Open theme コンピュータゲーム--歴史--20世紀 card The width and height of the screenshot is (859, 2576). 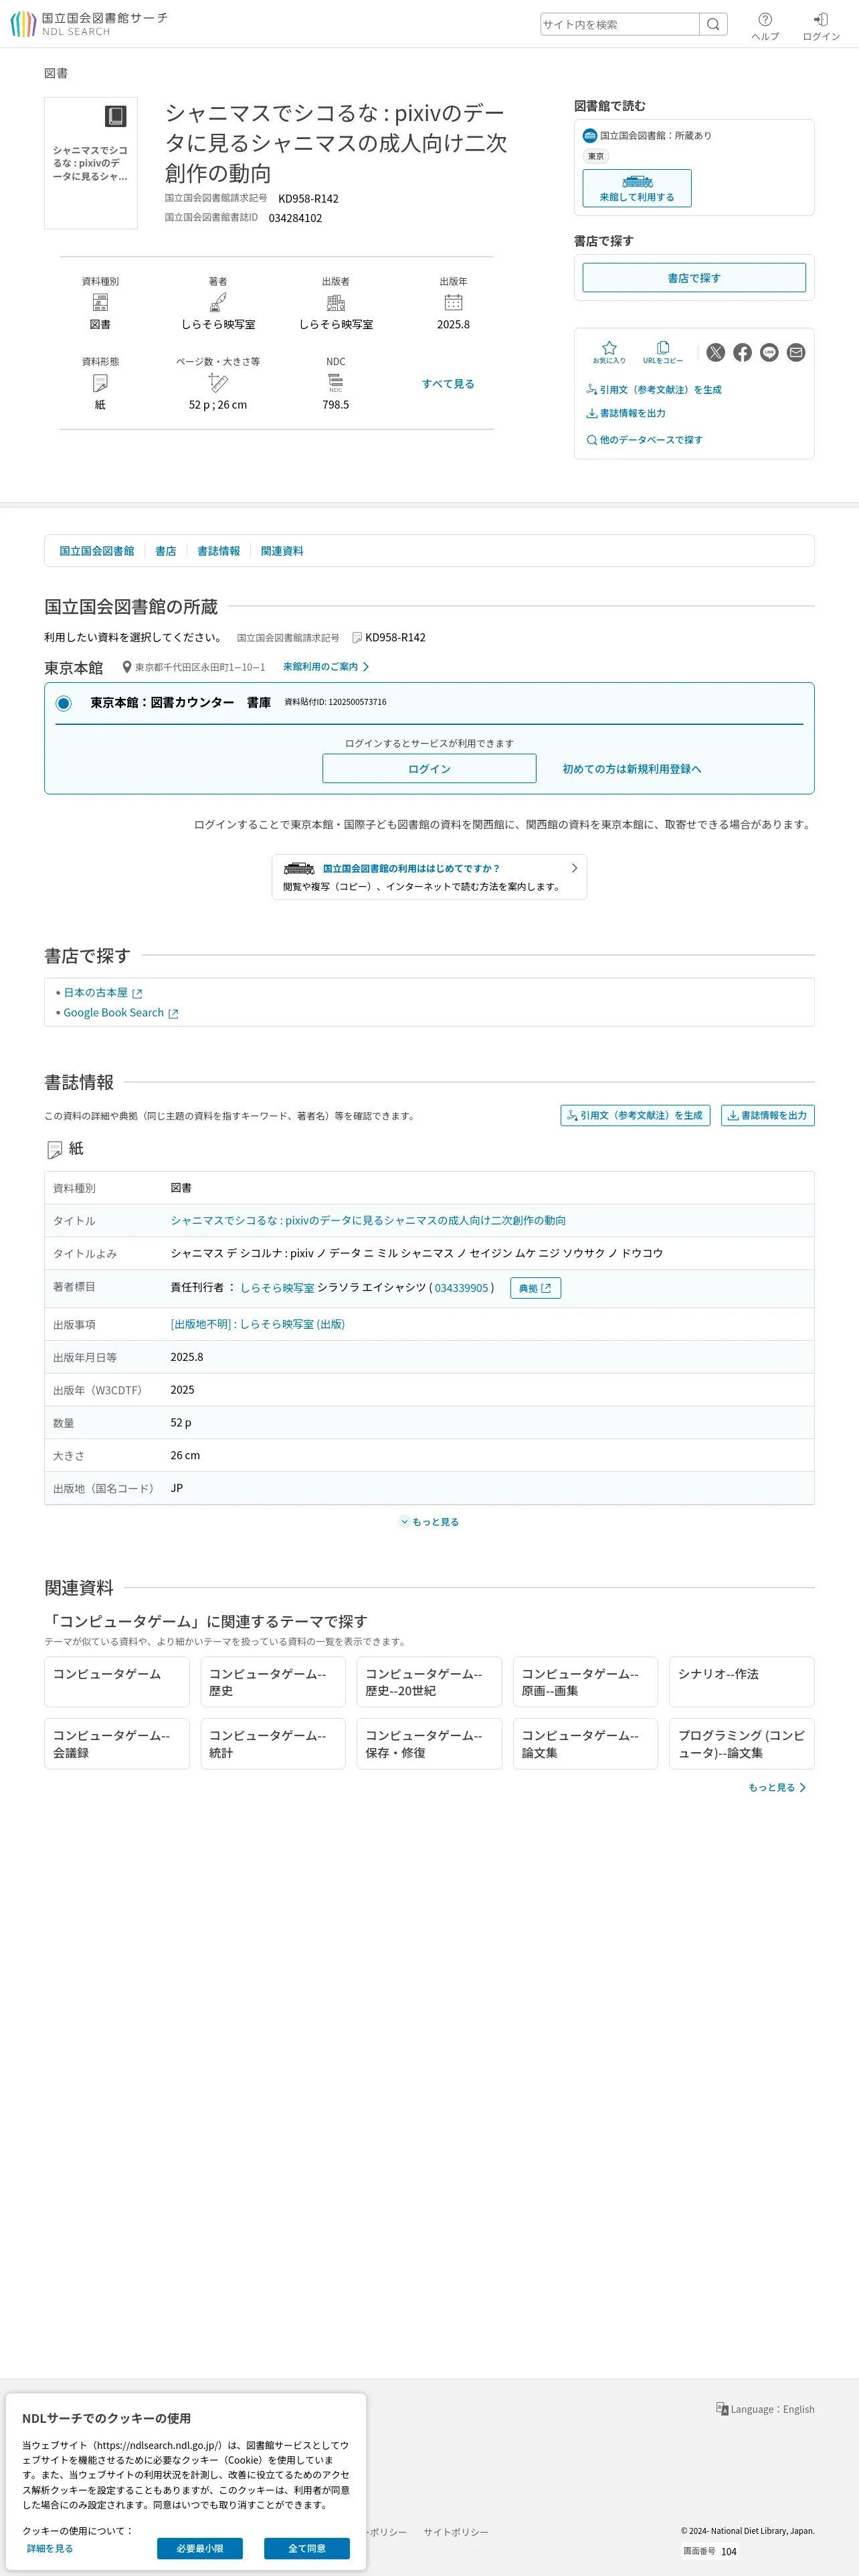coord(429,1682)
